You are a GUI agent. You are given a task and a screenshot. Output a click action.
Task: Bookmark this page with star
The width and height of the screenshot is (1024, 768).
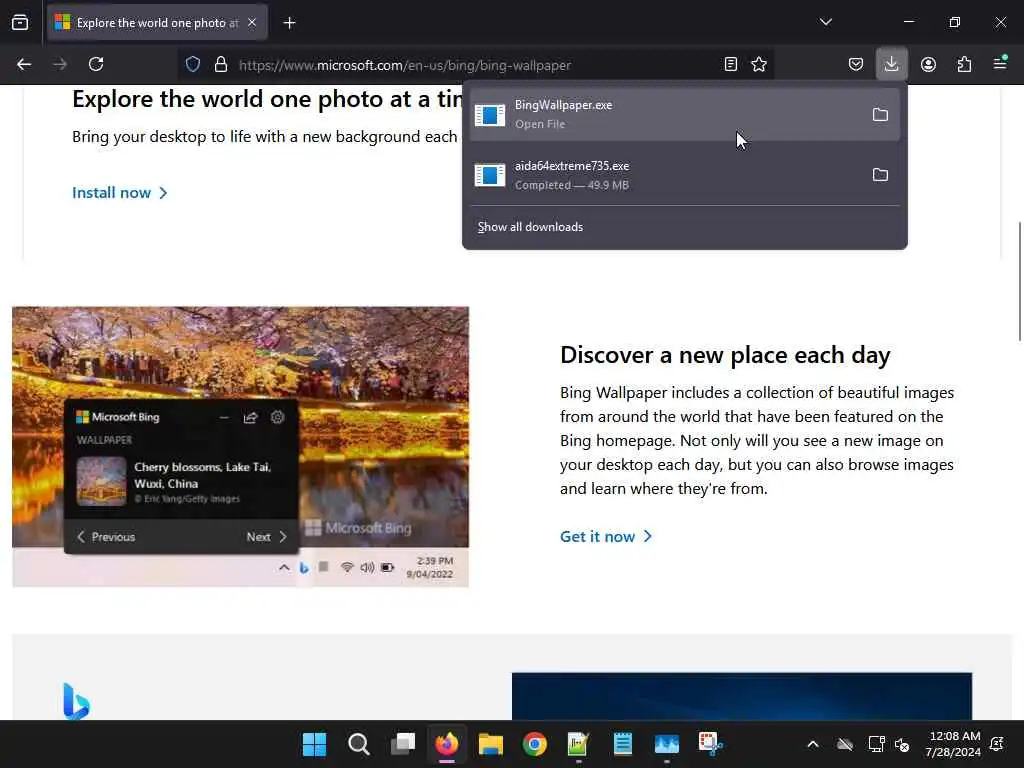(759, 65)
